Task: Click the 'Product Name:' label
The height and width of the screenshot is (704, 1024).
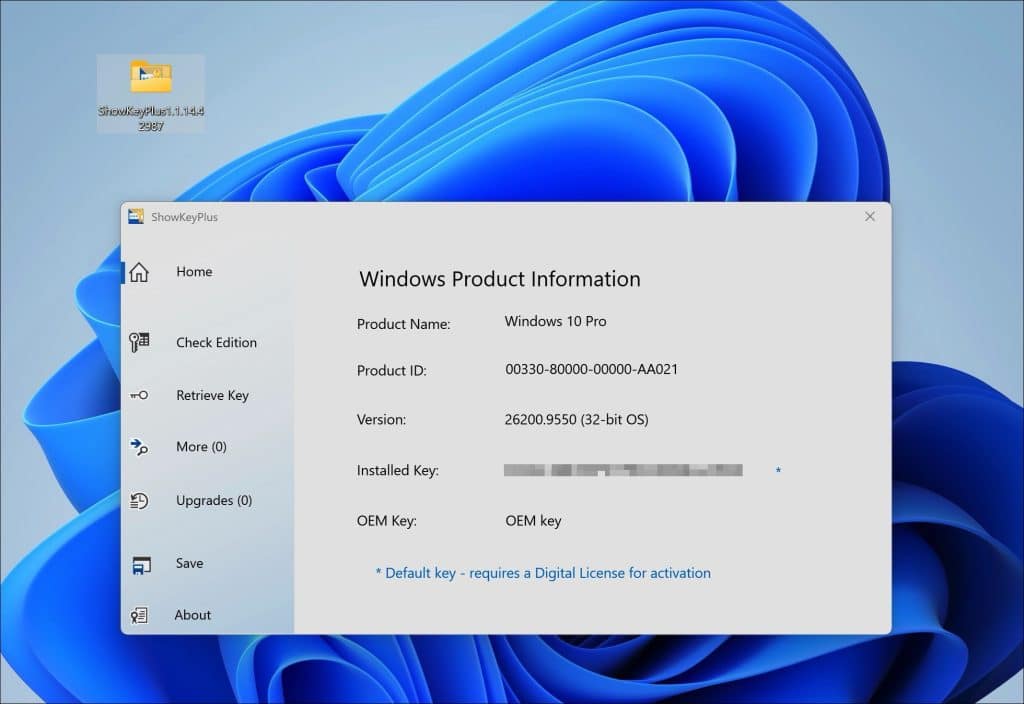Action: click(404, 324)
